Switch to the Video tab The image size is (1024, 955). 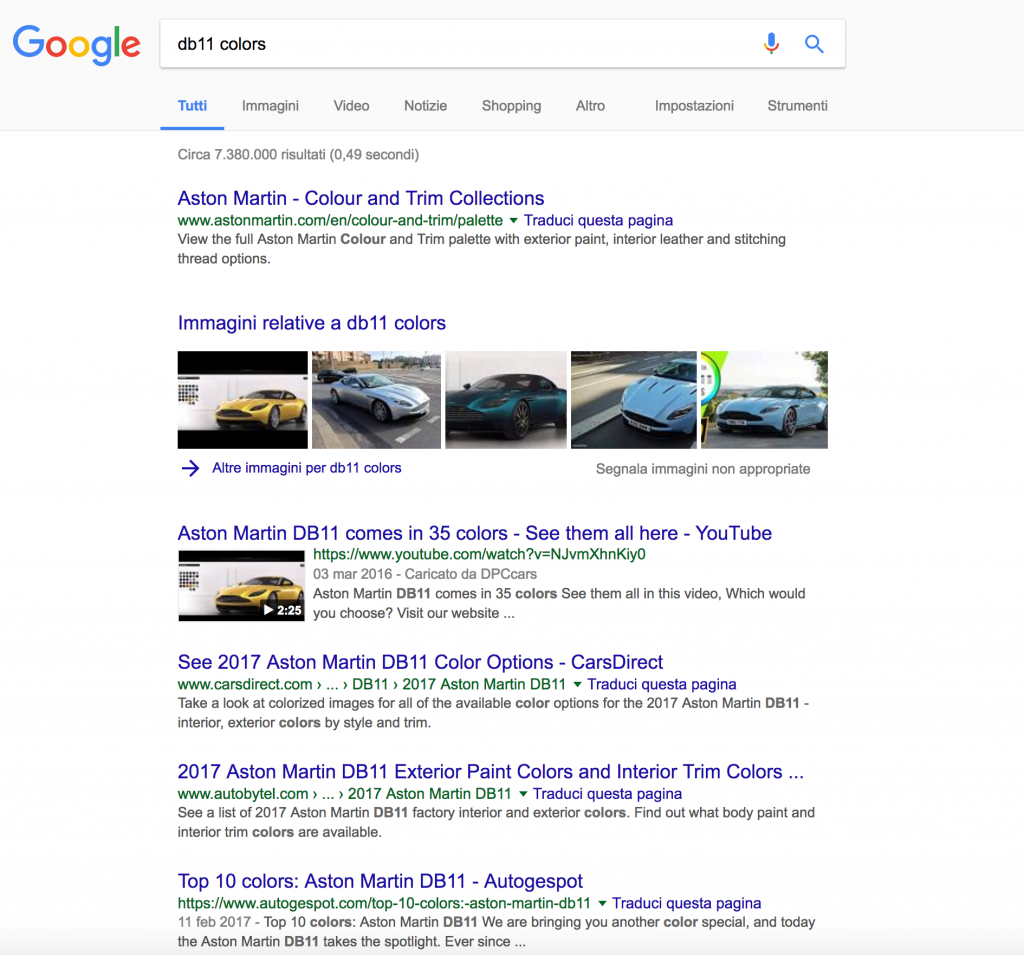[x=351, y=106]
